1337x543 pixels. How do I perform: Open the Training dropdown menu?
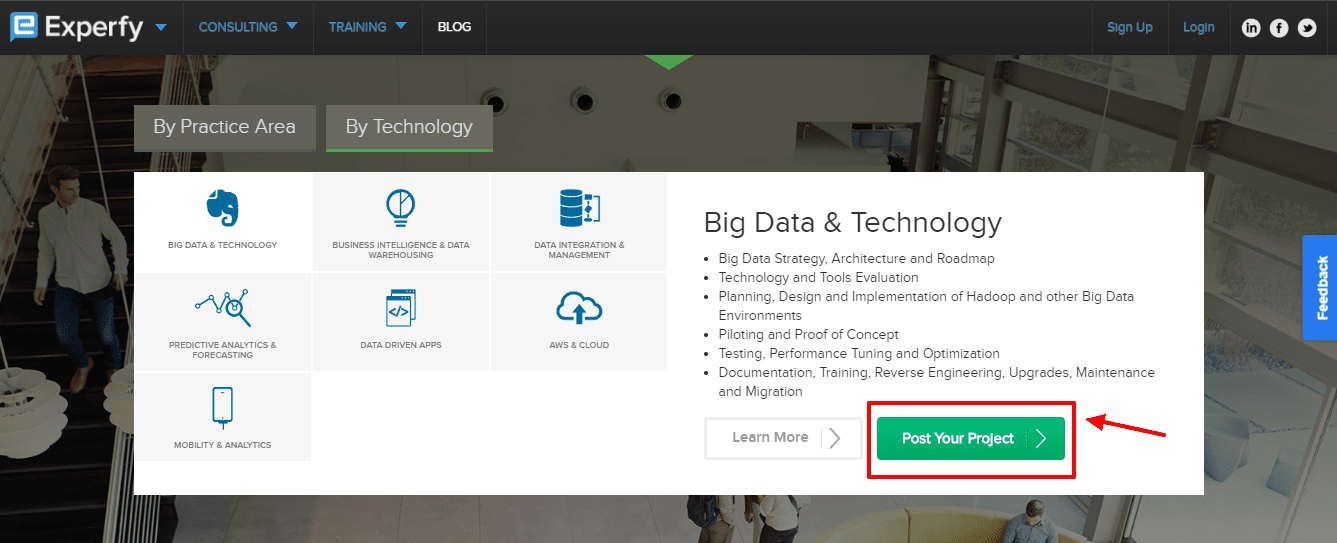368,27
